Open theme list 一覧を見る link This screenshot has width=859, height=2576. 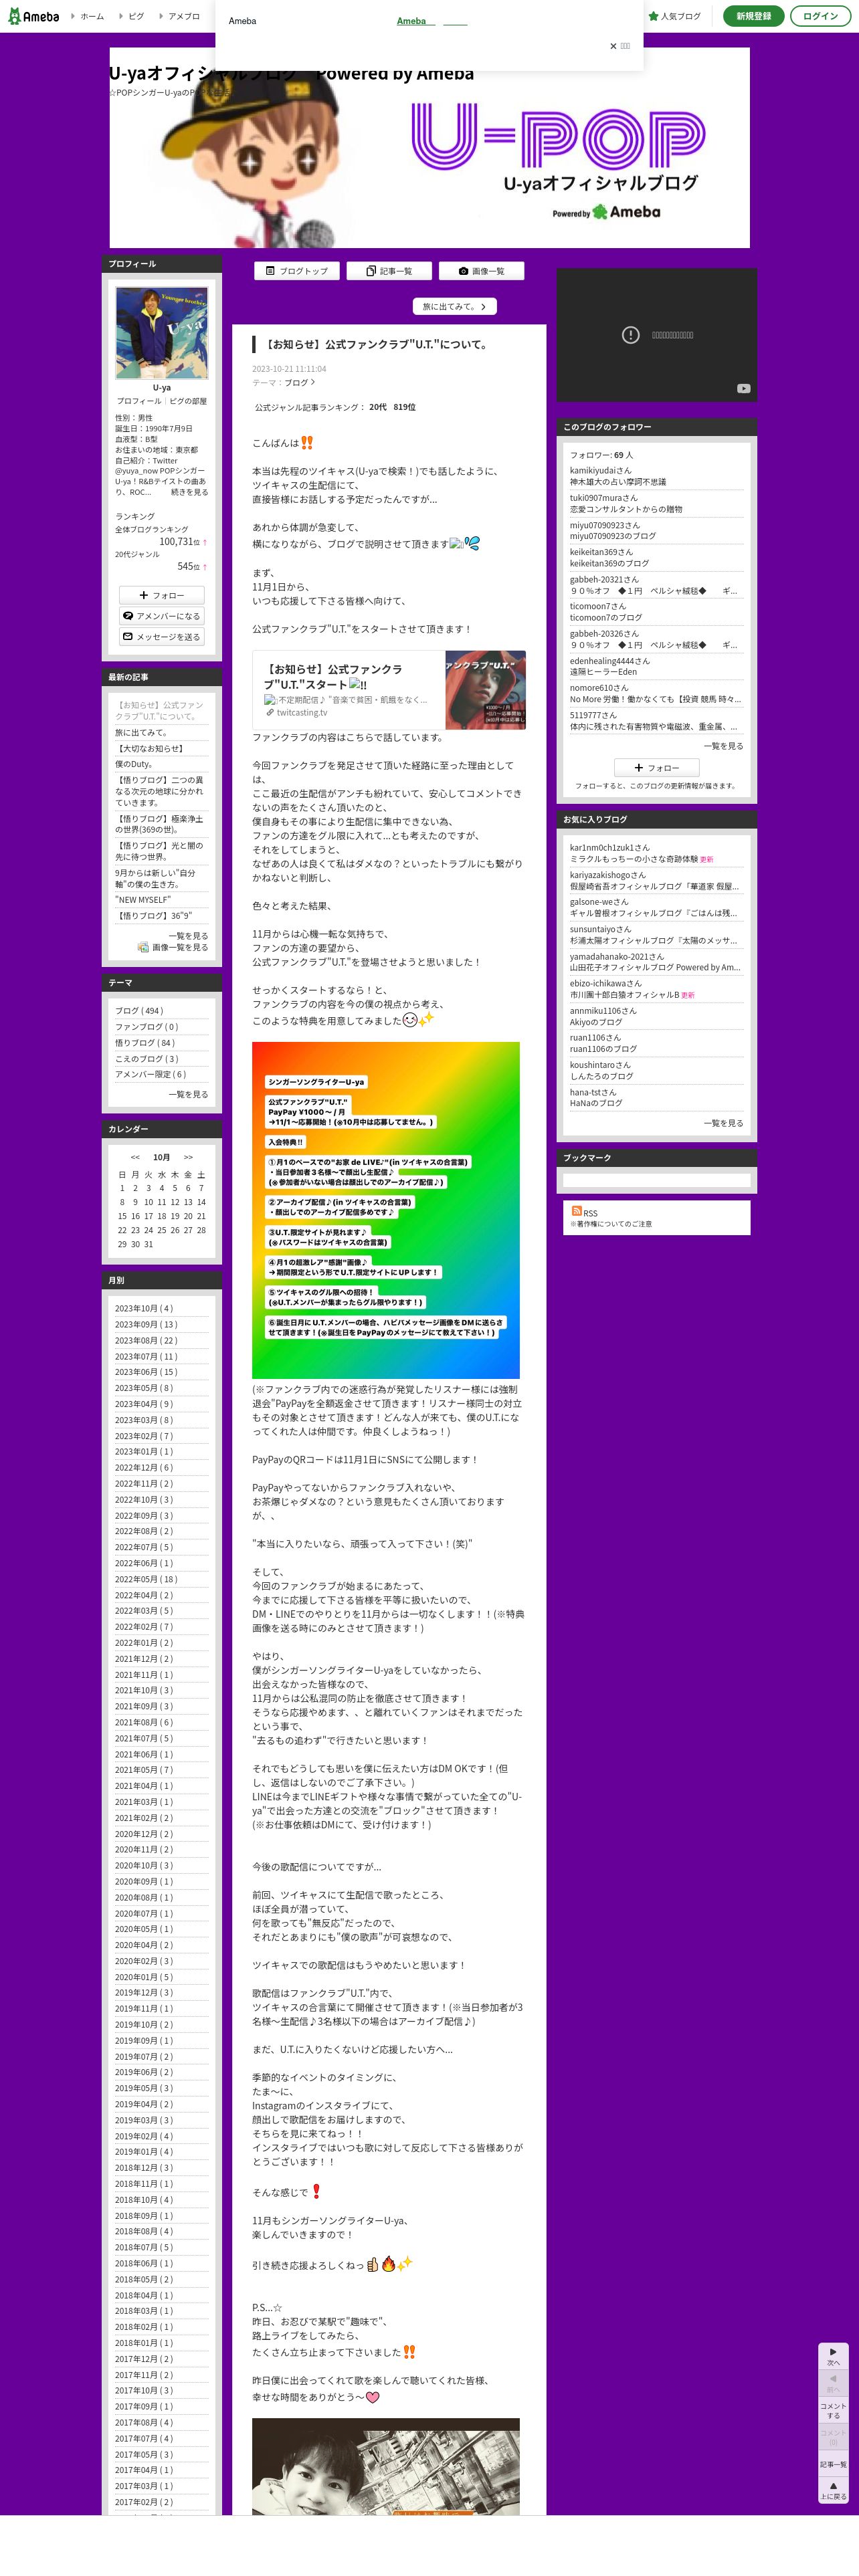coord(189,1094)
